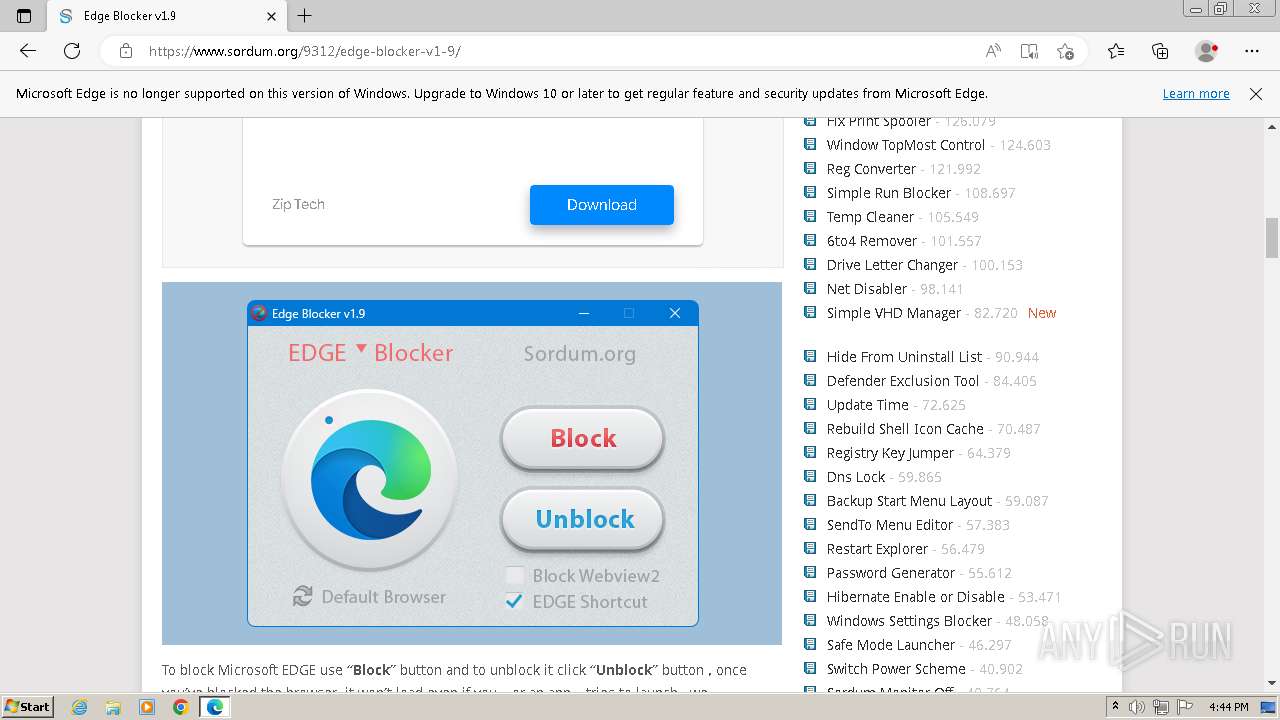Open Simple VHD Manager link
The width and height of the screenshot is (1280, 720).
pos(894,313)
